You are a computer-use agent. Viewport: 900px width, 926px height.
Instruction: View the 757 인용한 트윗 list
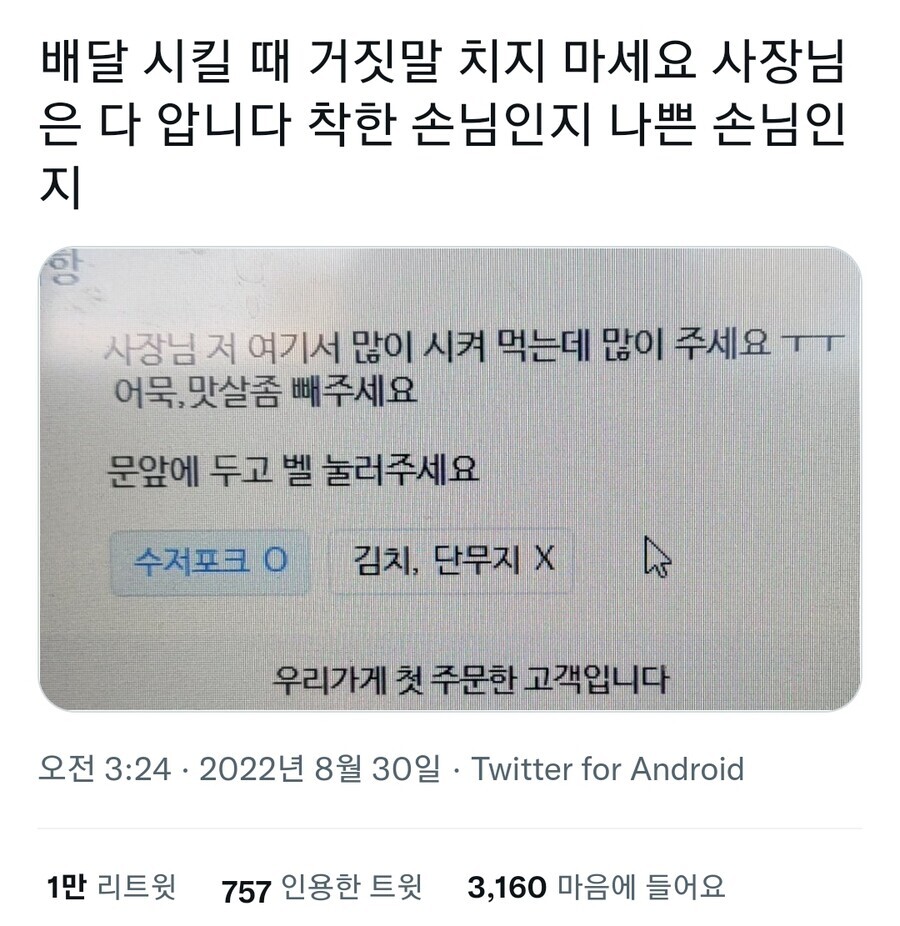coord(321,888)
